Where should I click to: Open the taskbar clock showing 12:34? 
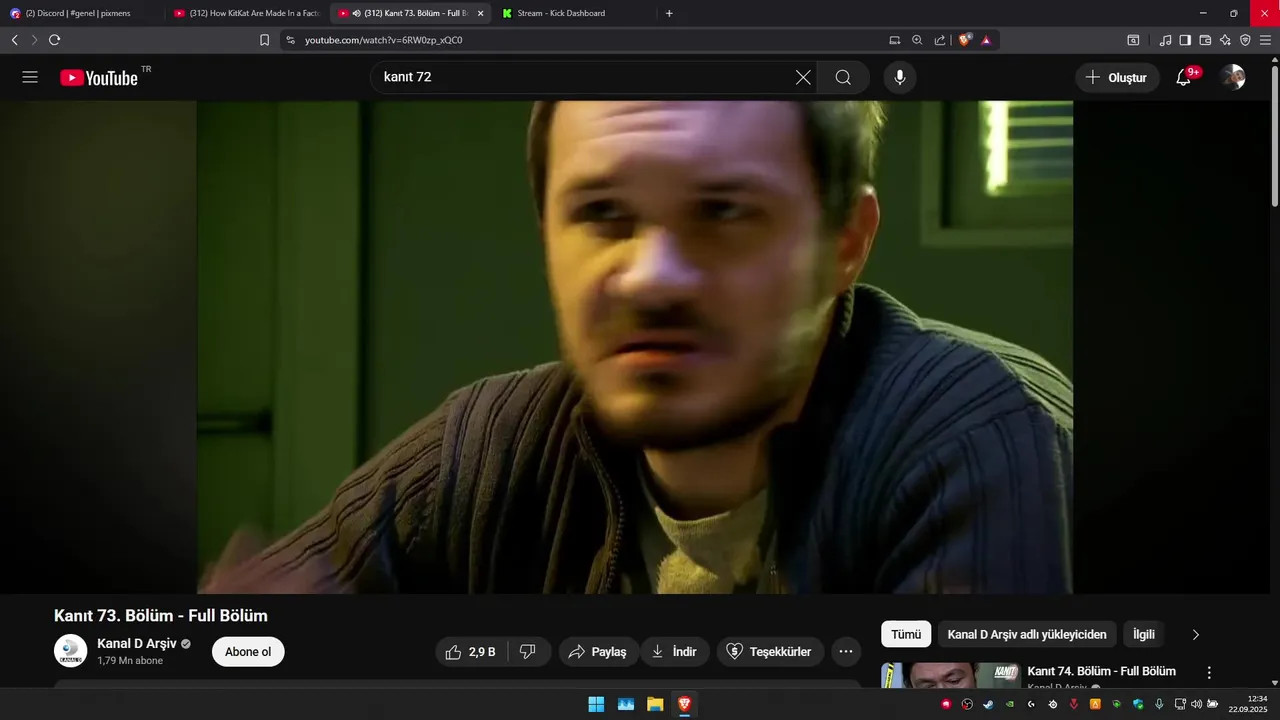pos(1248,704)
